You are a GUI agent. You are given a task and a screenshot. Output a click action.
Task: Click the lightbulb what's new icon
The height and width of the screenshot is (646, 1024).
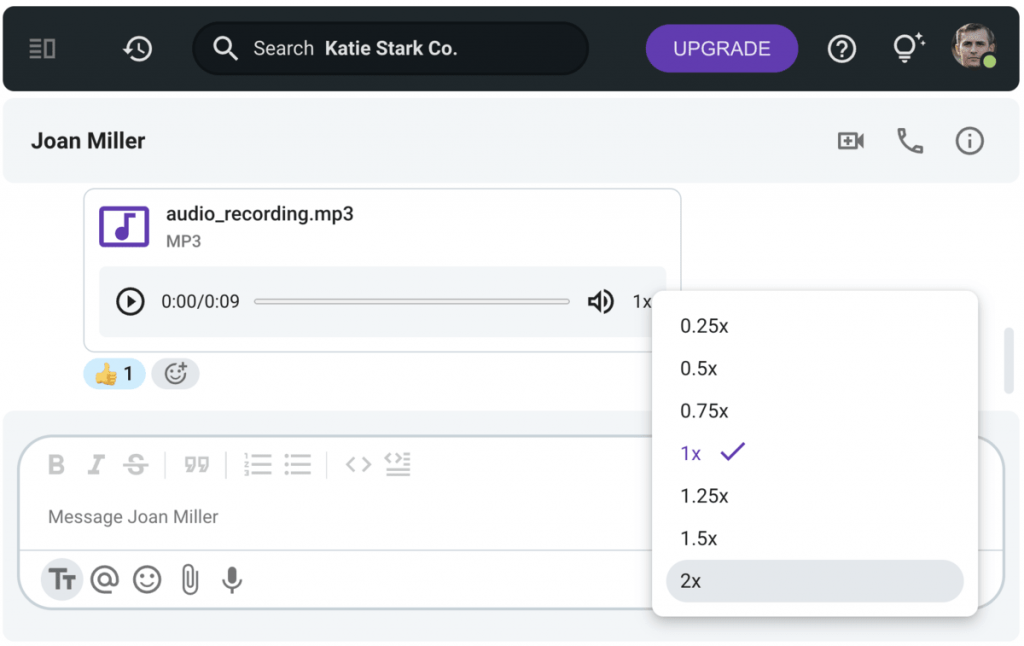(907, 48)
